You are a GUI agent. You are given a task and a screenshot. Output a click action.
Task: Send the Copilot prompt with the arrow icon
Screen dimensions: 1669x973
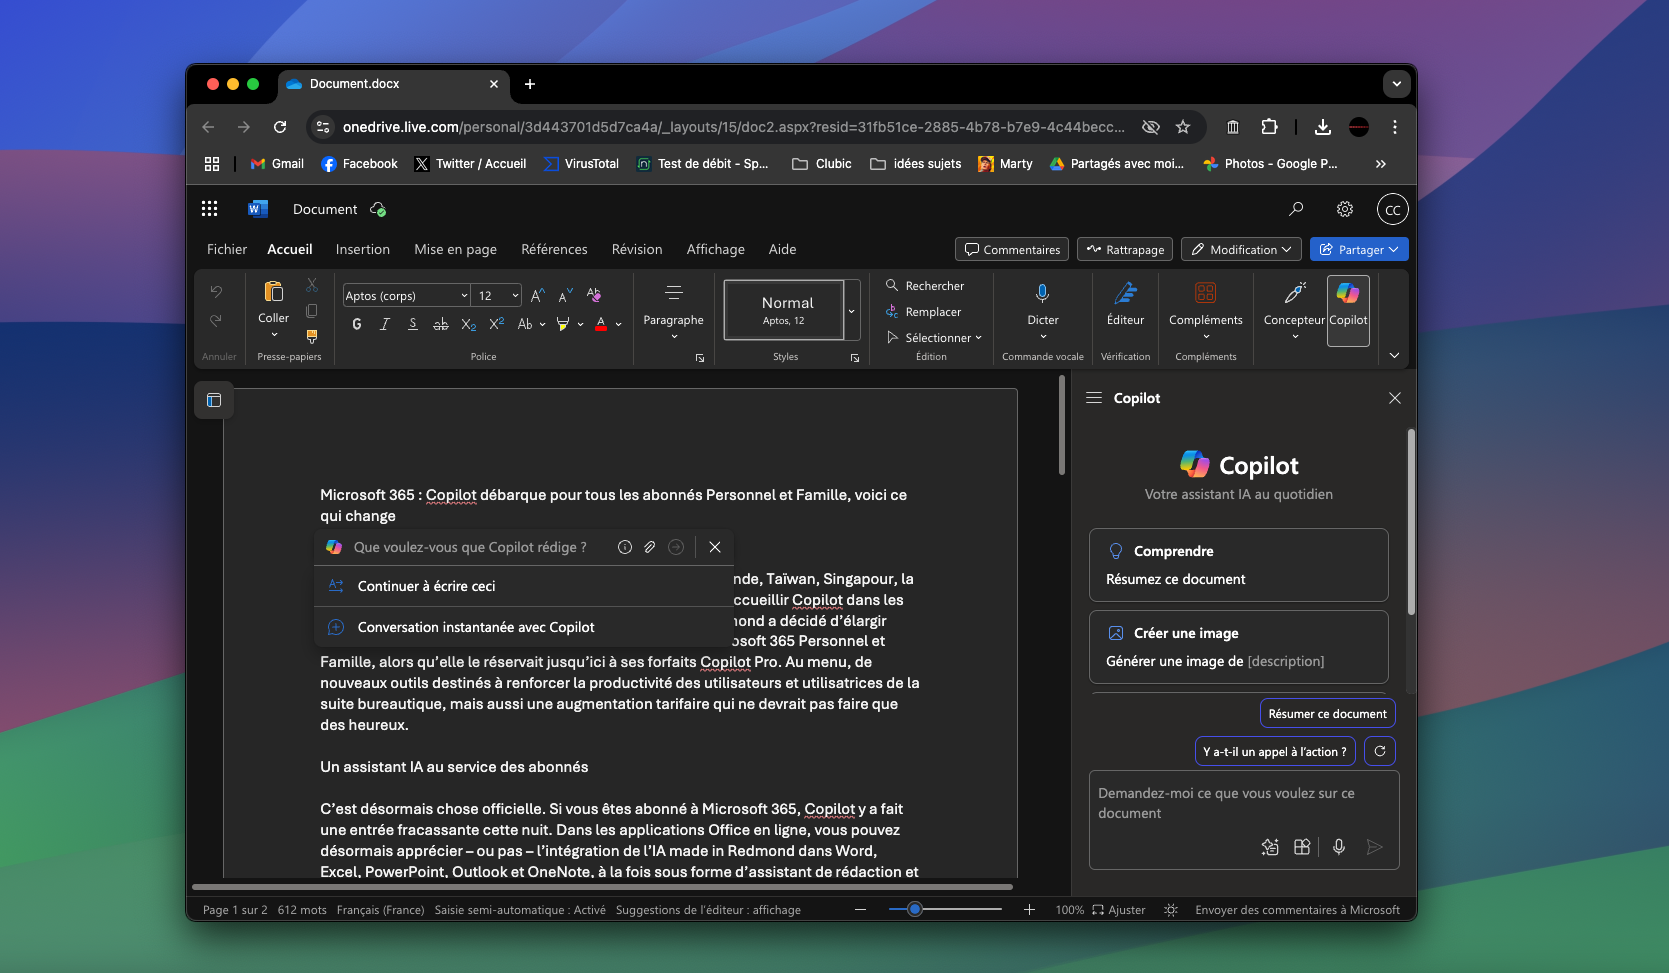1374,847
